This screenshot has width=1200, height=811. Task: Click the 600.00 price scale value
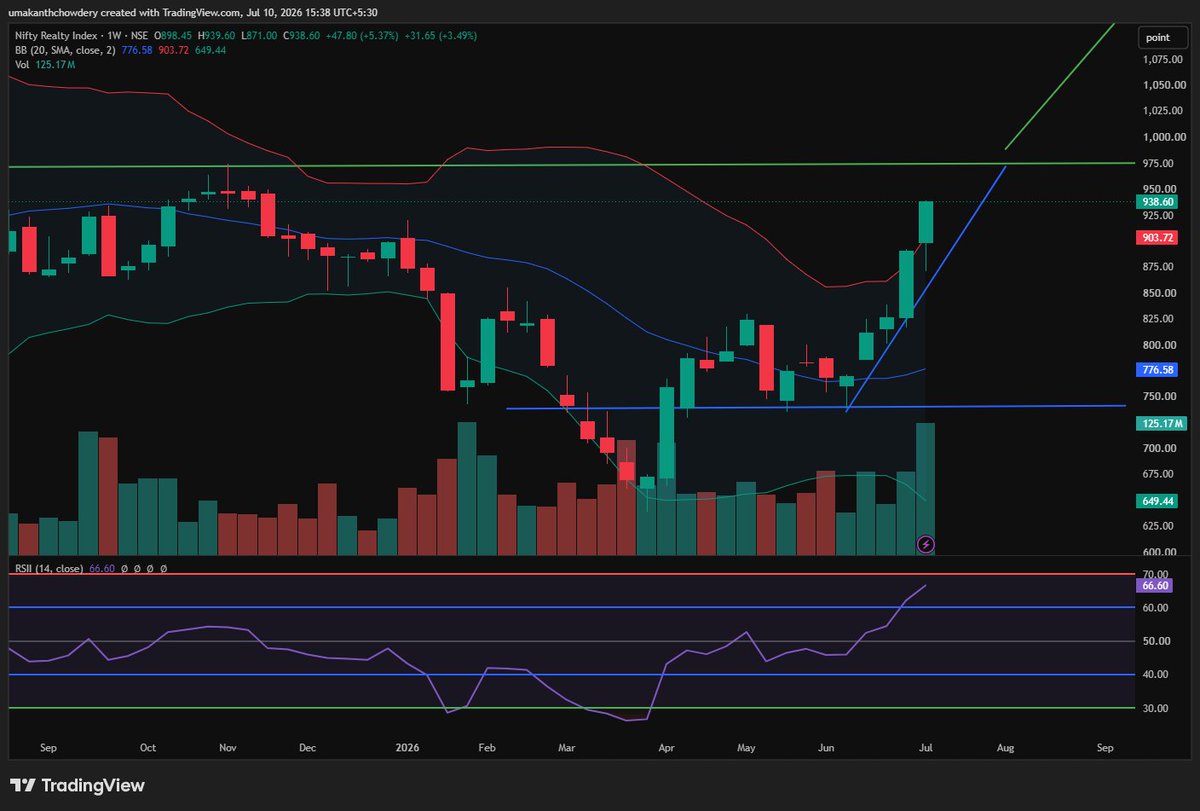pyautogui.click(x=1162, y=552)
